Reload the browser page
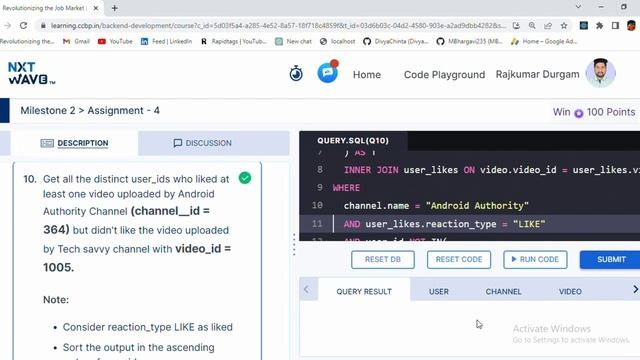This screenshot has width=640, height=360. (23, 25)
